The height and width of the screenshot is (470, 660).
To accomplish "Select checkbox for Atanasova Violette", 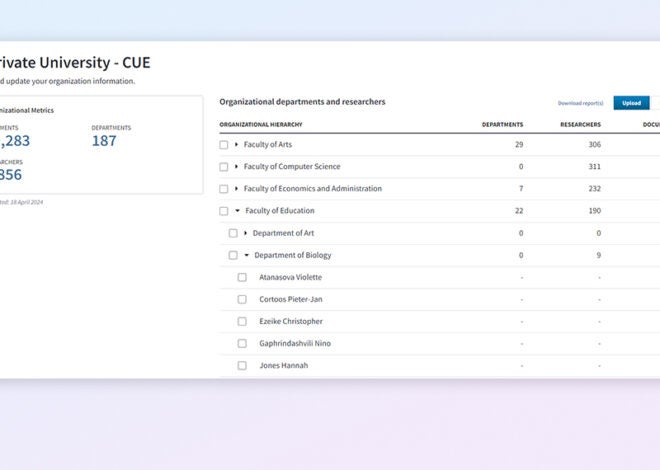I will point(242,277).
